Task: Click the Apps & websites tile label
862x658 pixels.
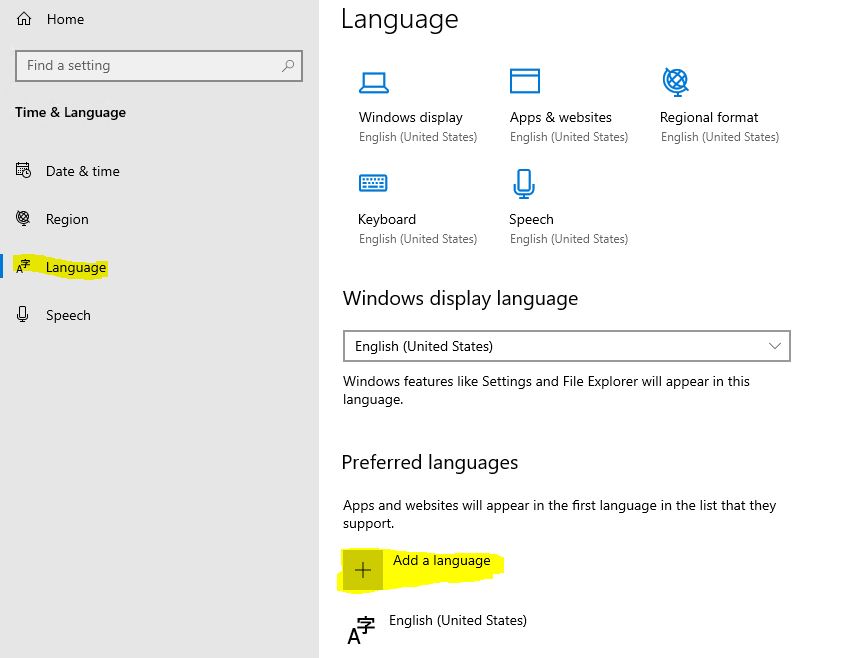Action: click(x=561, y=118)
